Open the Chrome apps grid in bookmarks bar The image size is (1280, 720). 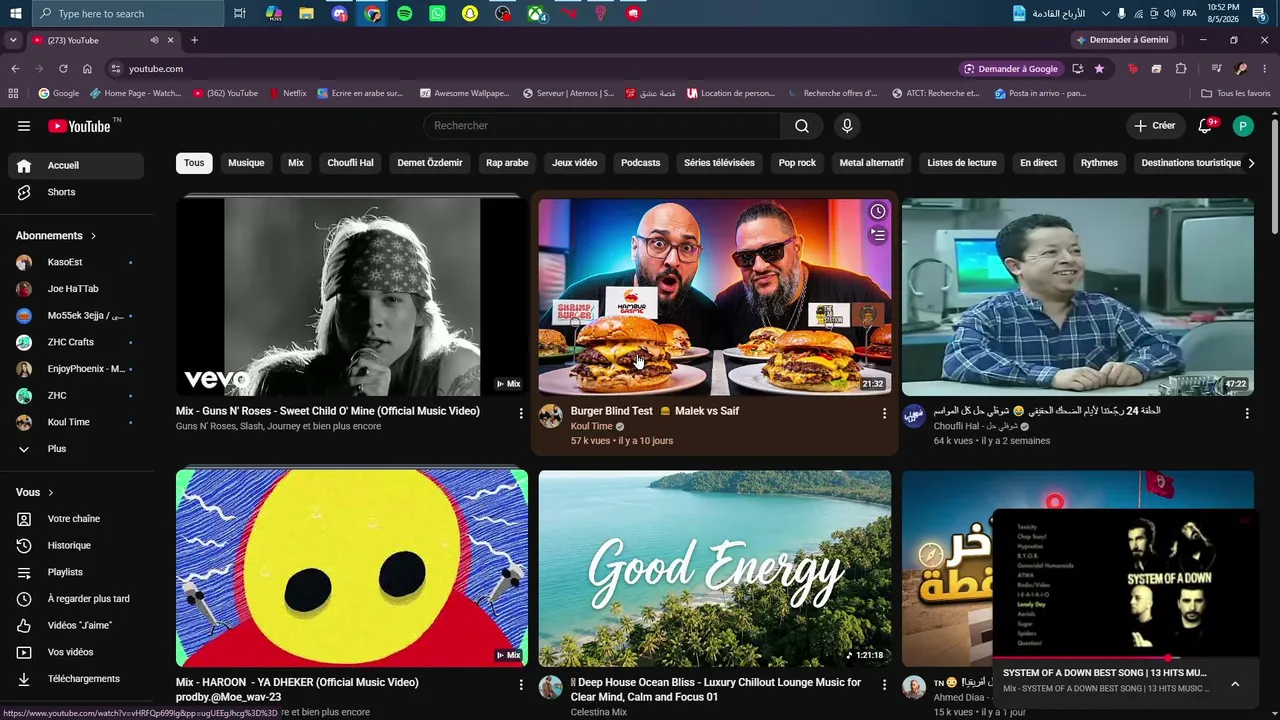13,93
